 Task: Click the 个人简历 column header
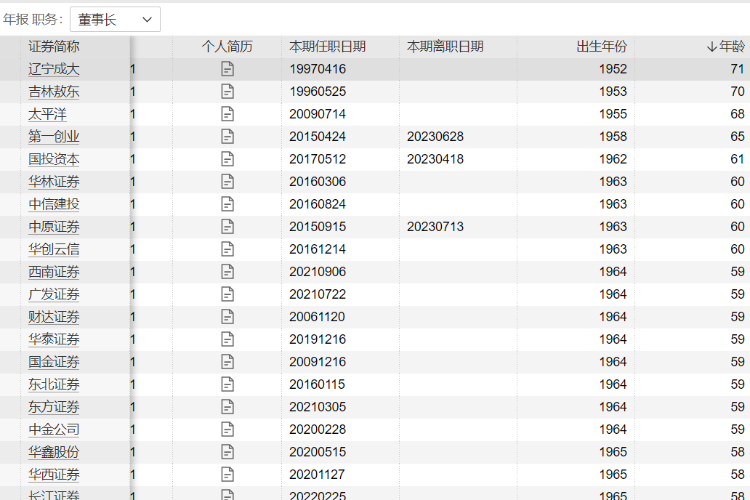227,46
